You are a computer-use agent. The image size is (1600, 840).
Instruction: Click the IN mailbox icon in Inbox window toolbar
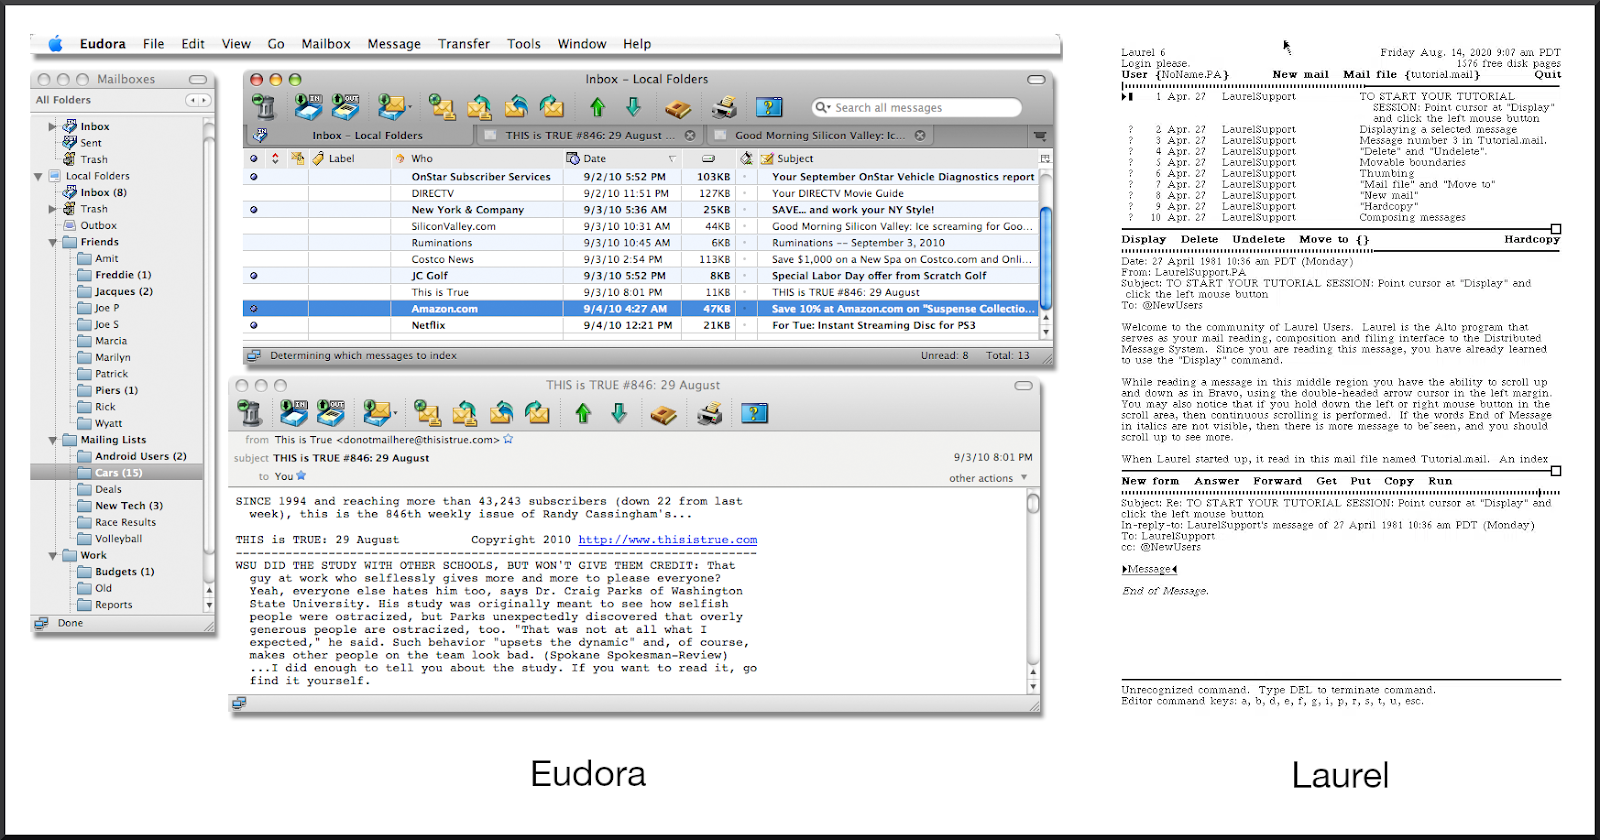[x=308, y=106]
